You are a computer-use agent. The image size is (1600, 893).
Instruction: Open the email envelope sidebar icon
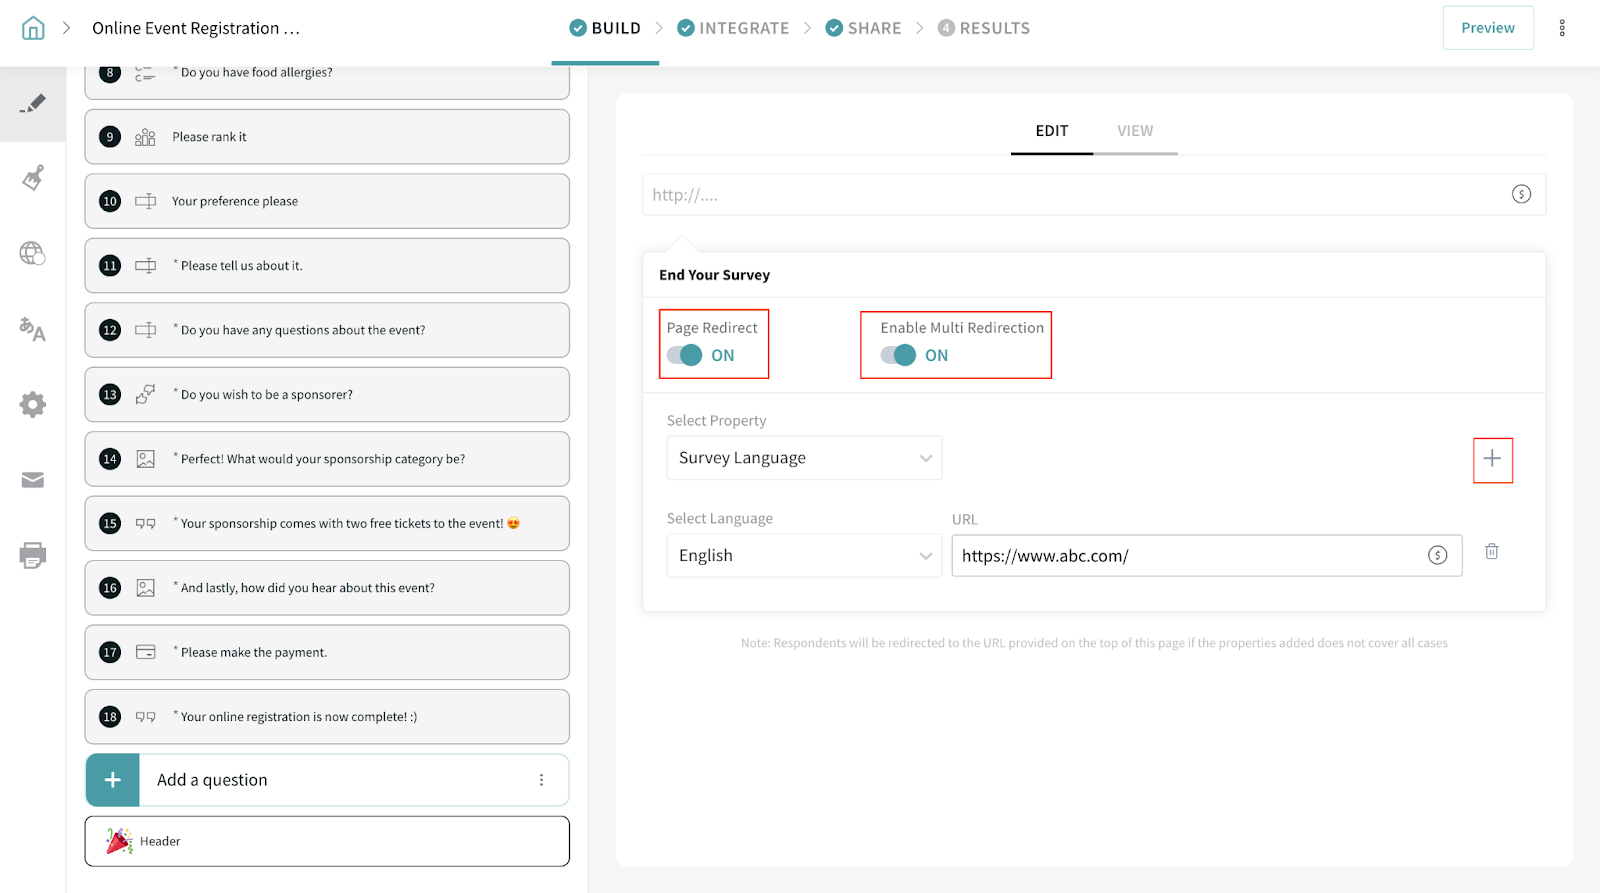point(33,480)
